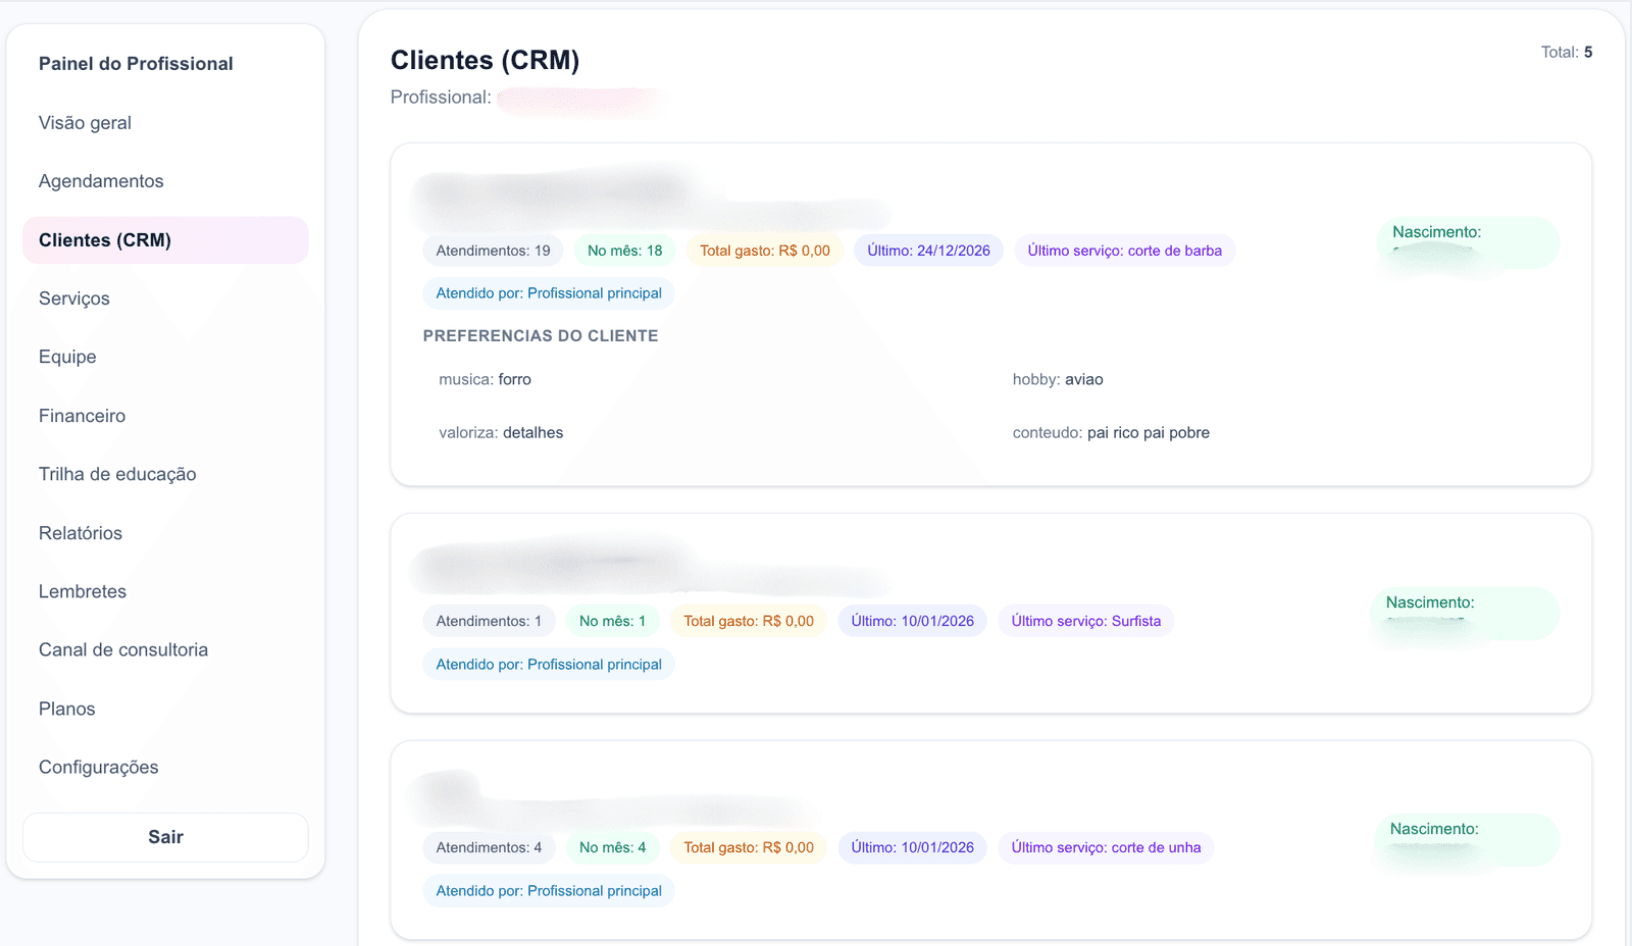1632x946 pixels.
Task: Click the 'Último serviço: corte de barba' badge
Action: coord(1124,250)
